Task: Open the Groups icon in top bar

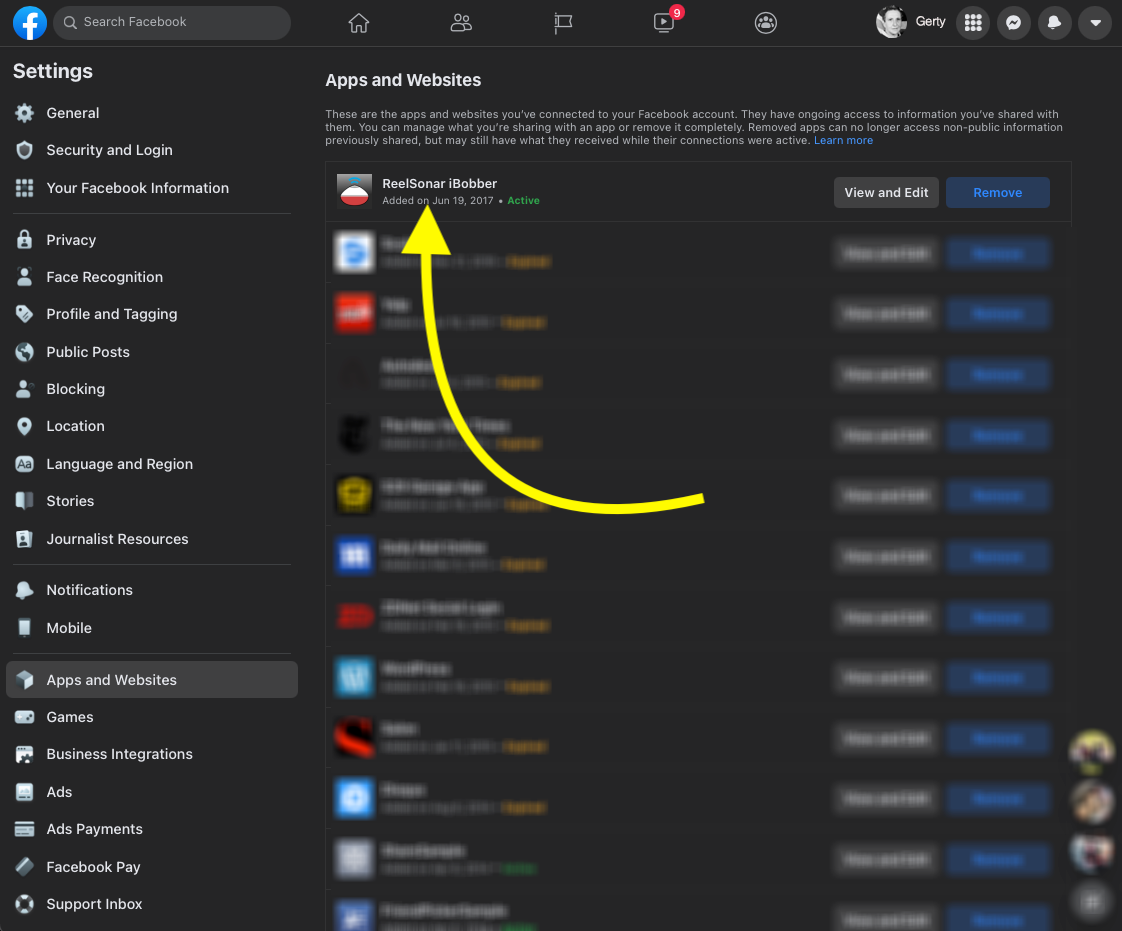Action: 766,23
